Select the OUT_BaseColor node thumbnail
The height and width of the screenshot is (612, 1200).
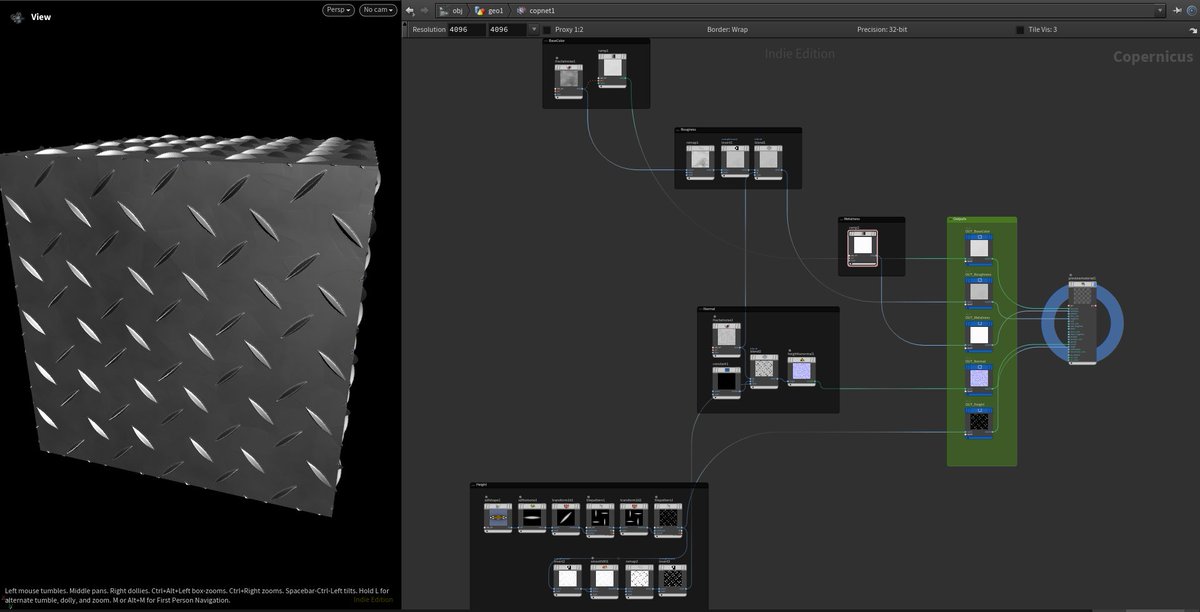click(980, 248)
